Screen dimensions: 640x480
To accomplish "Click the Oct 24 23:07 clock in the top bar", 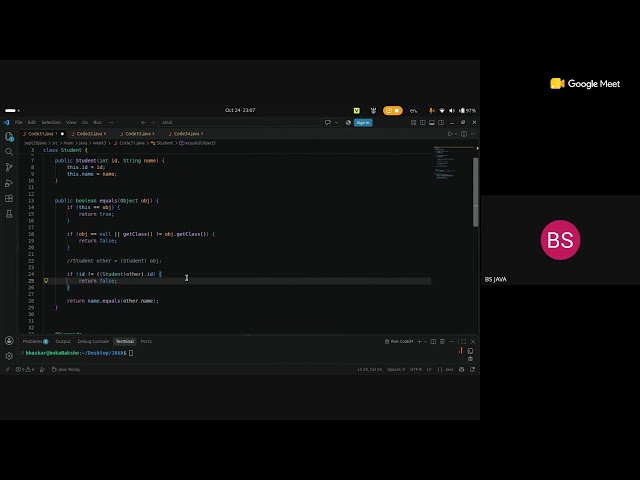I will (x=240, y=110).
